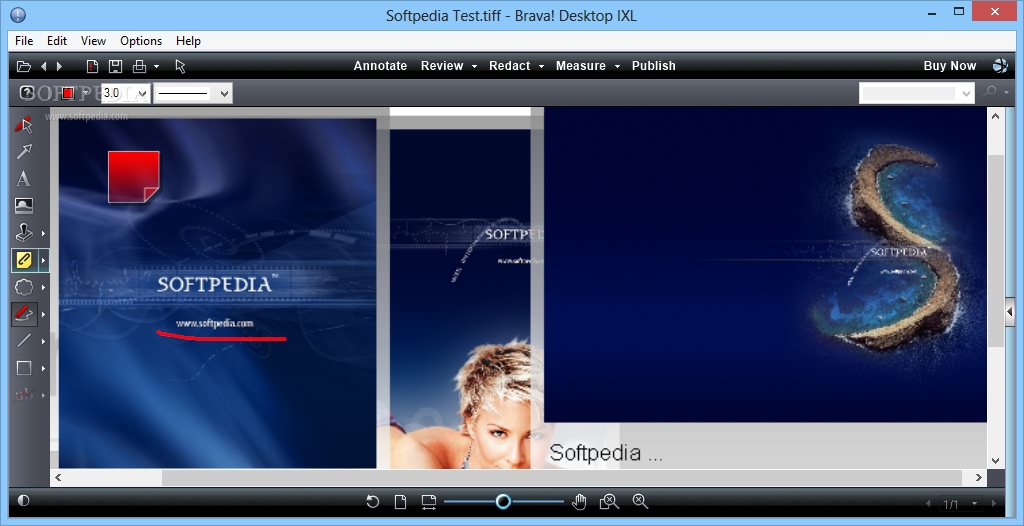
Task: Open the Help menu
Action: click(188, 41)
